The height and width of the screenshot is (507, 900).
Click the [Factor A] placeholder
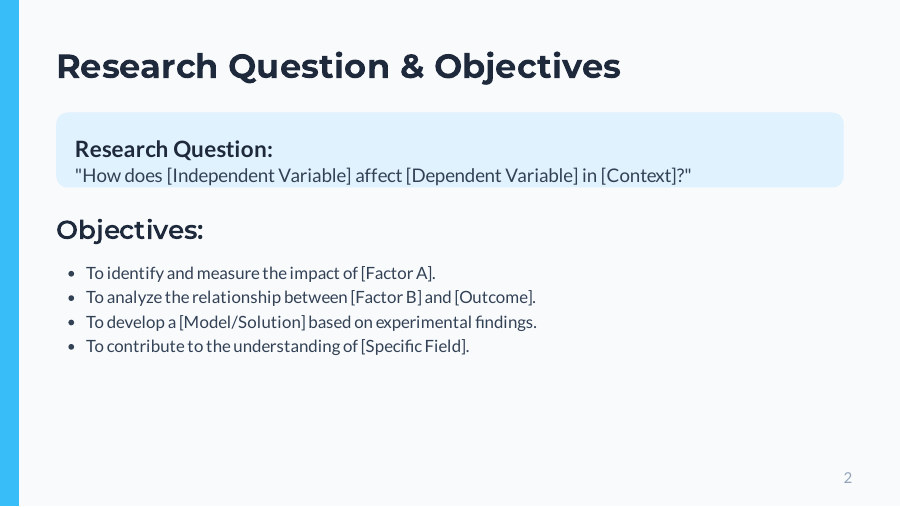point(397,273)
